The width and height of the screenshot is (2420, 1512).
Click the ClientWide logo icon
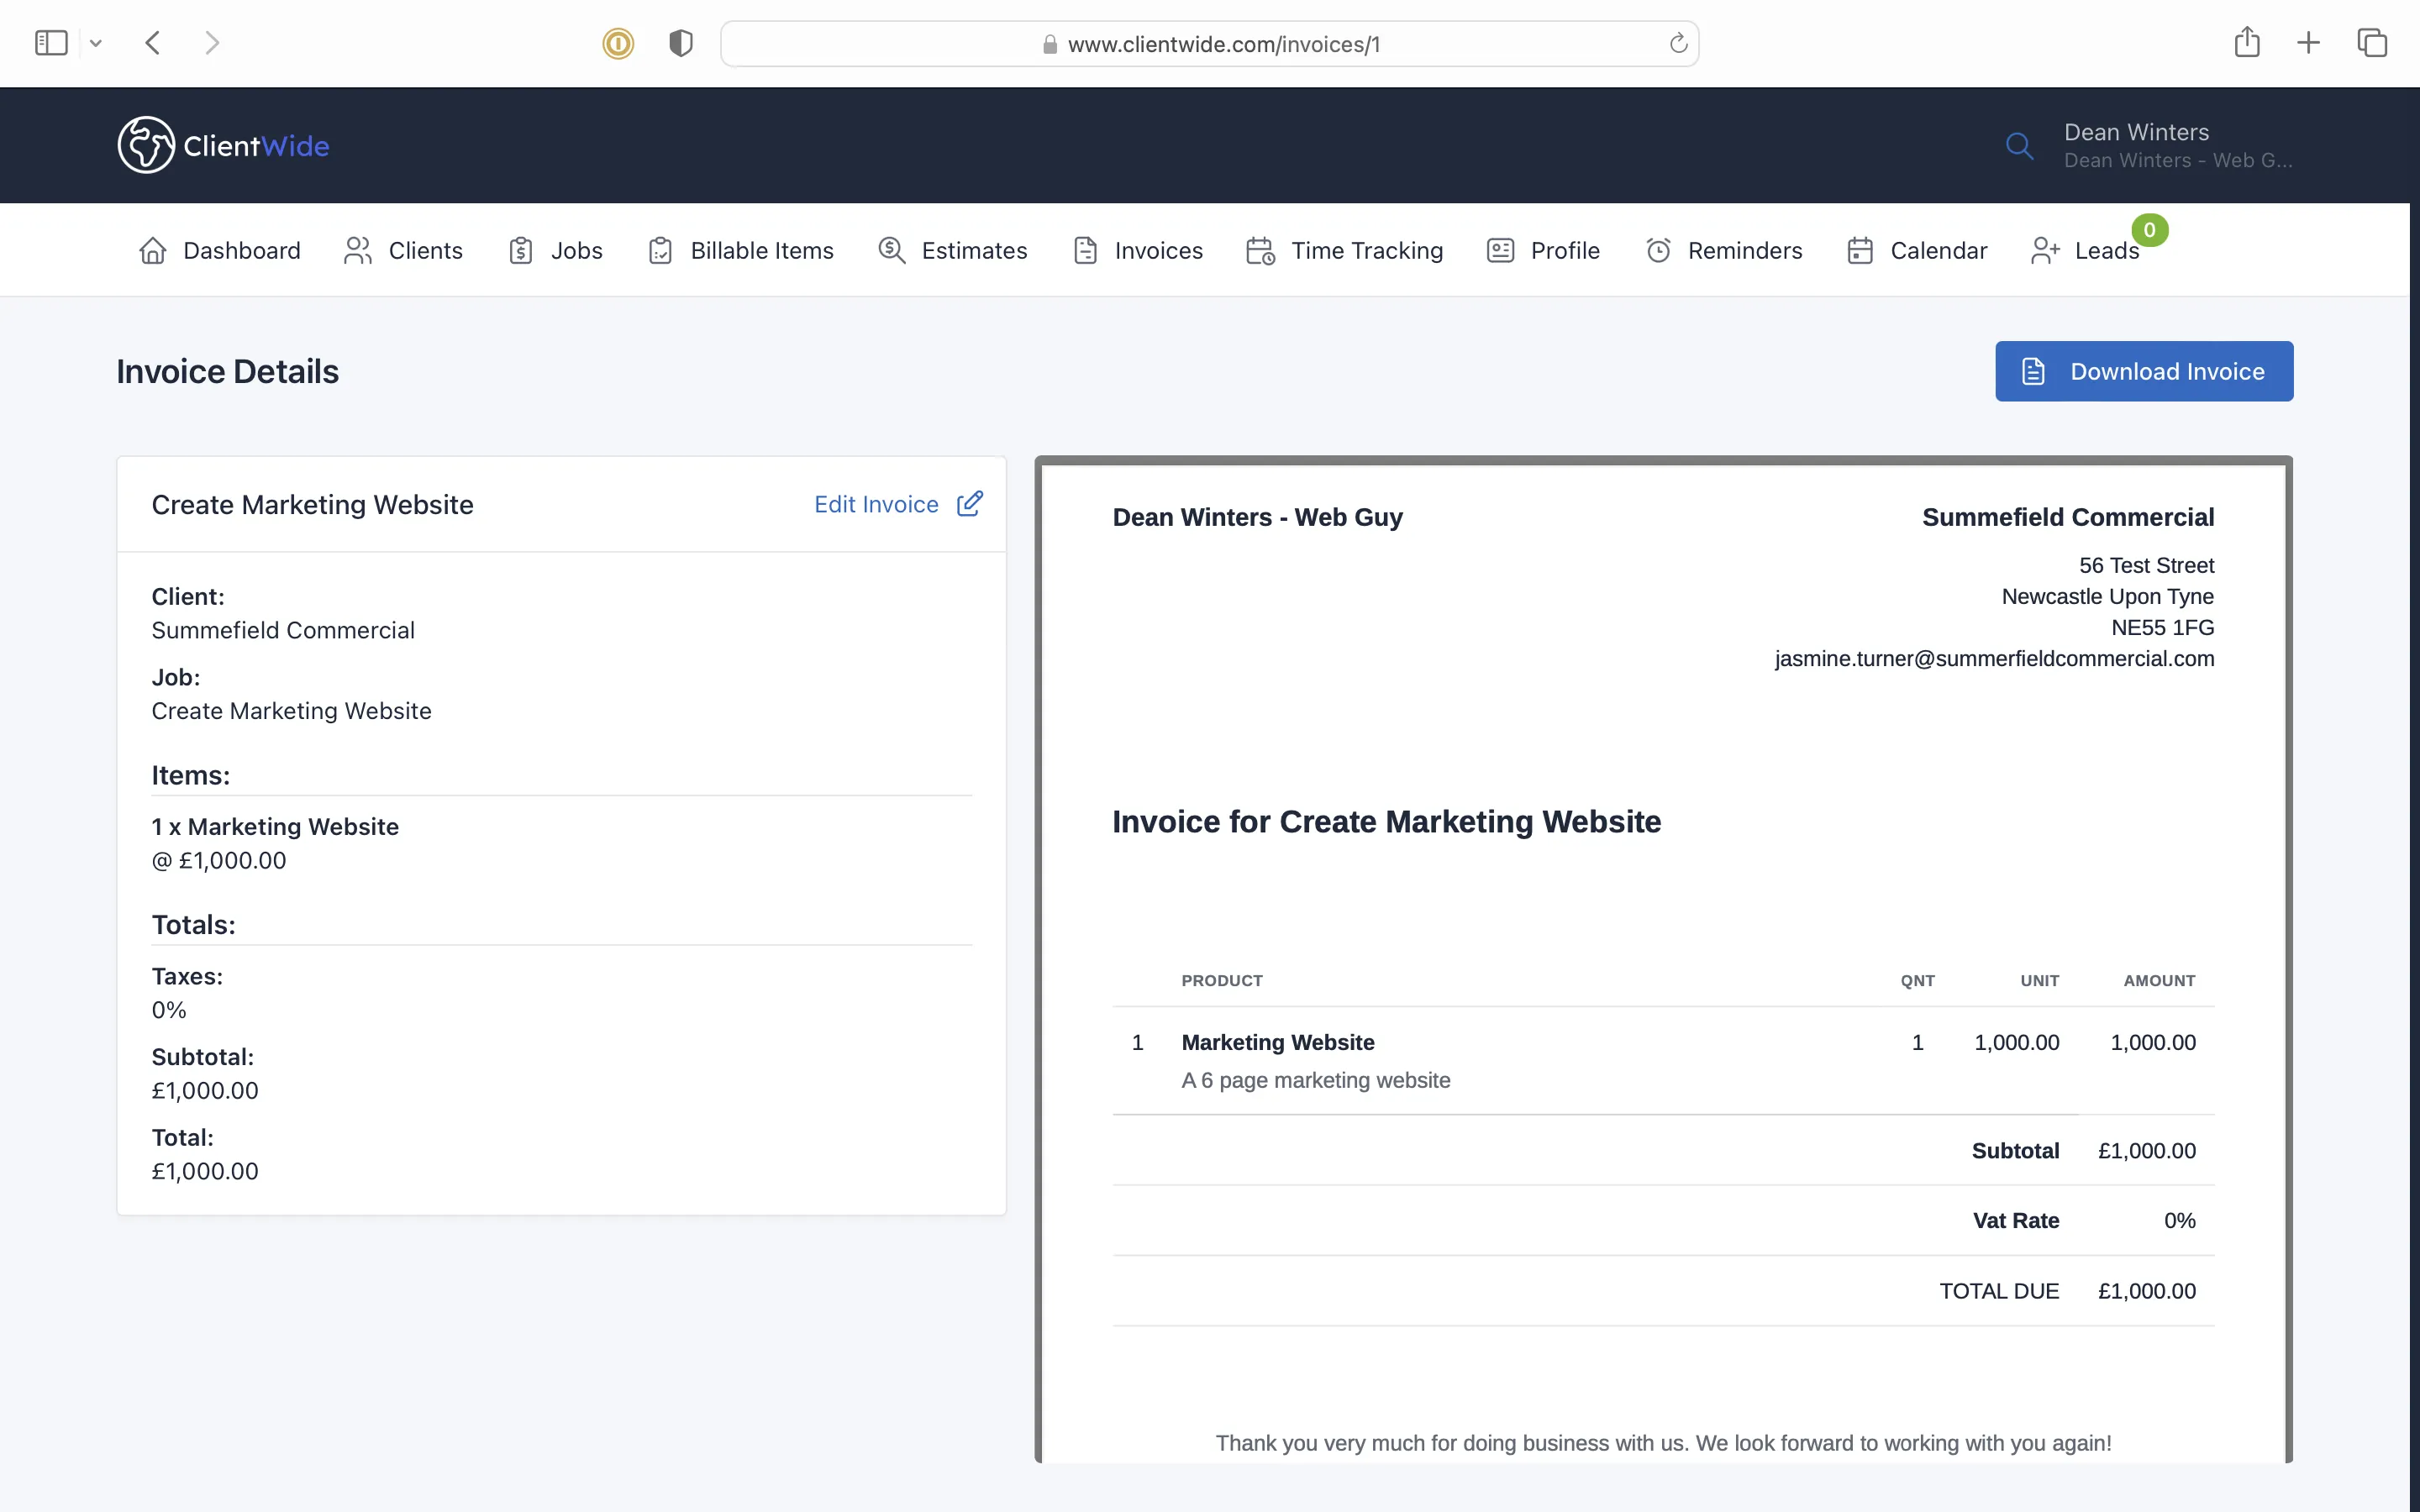146,144
